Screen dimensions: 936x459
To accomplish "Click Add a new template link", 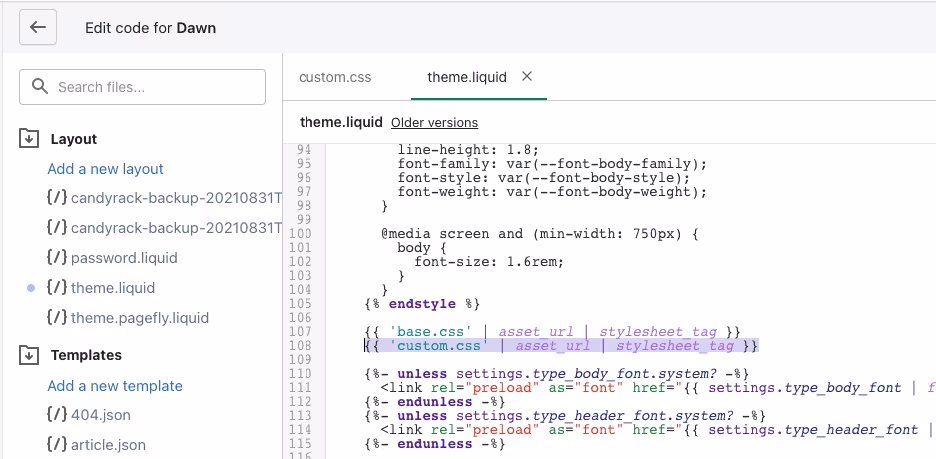I will pyautogui.click(x=115, y=386).
